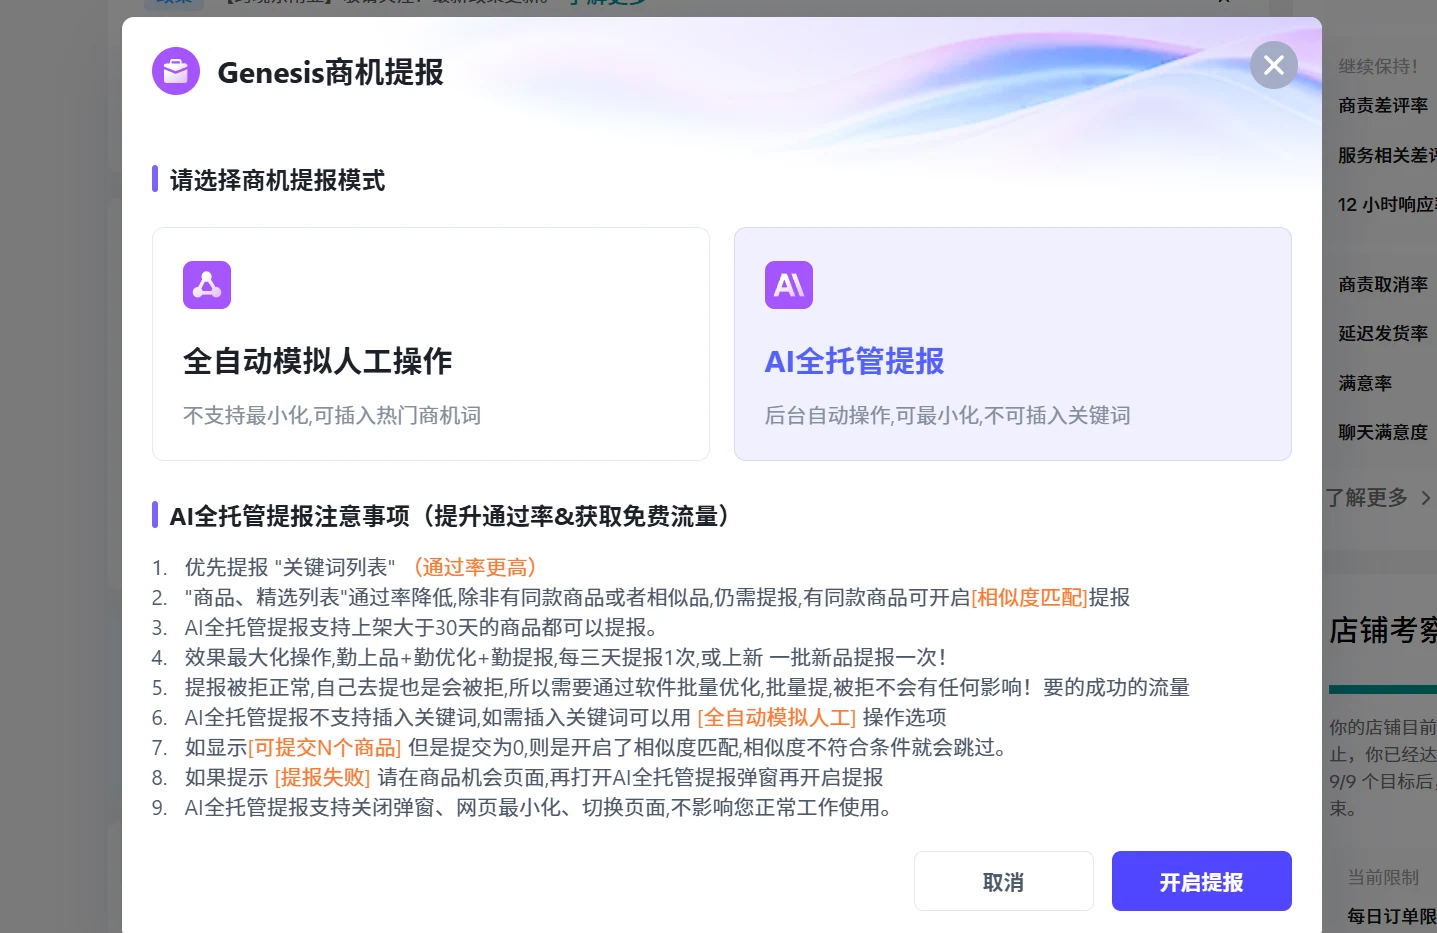Click orange [可提交N个商品] text
This screenshot has width=1437, height=933.
[325, 747]
